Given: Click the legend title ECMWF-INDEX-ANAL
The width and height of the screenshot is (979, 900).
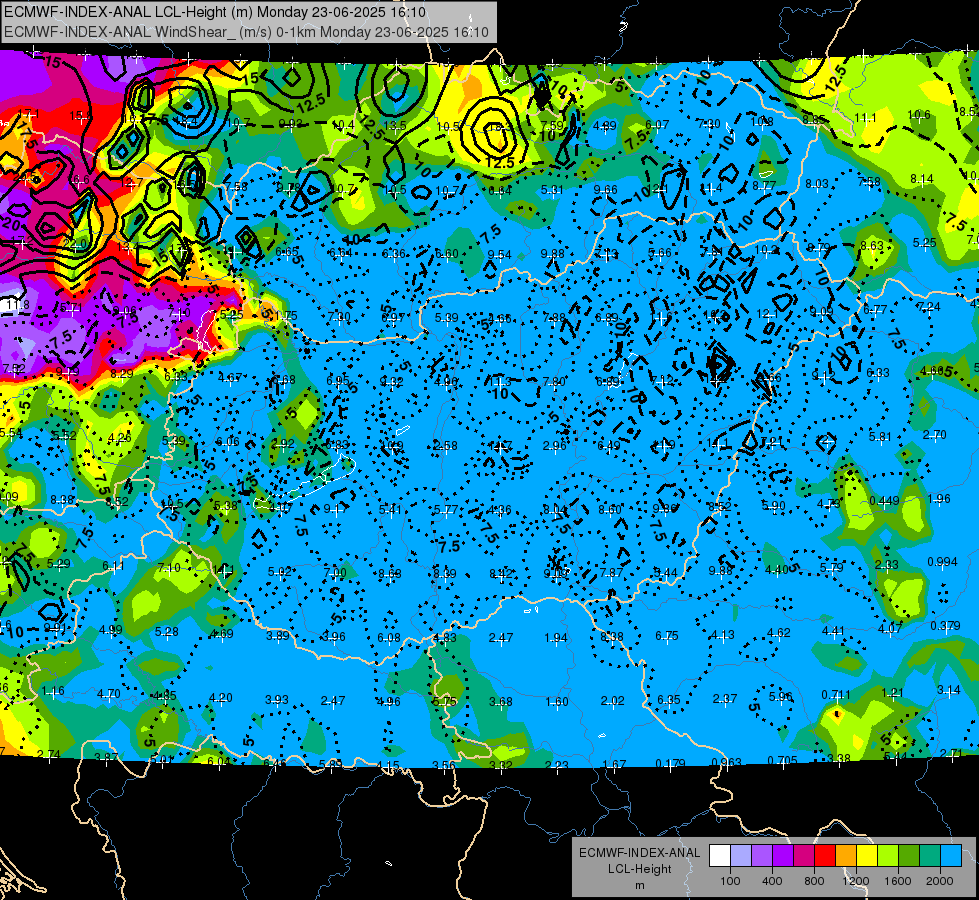Looking at the screenshot, I should pyautogui.click(x=639, y=853).
